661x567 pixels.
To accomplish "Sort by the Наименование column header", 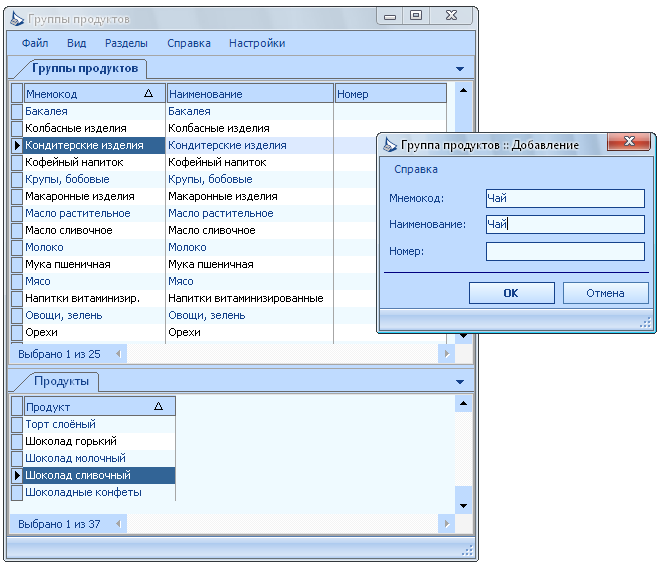I will pyautogui.click(x=250, y=94).
